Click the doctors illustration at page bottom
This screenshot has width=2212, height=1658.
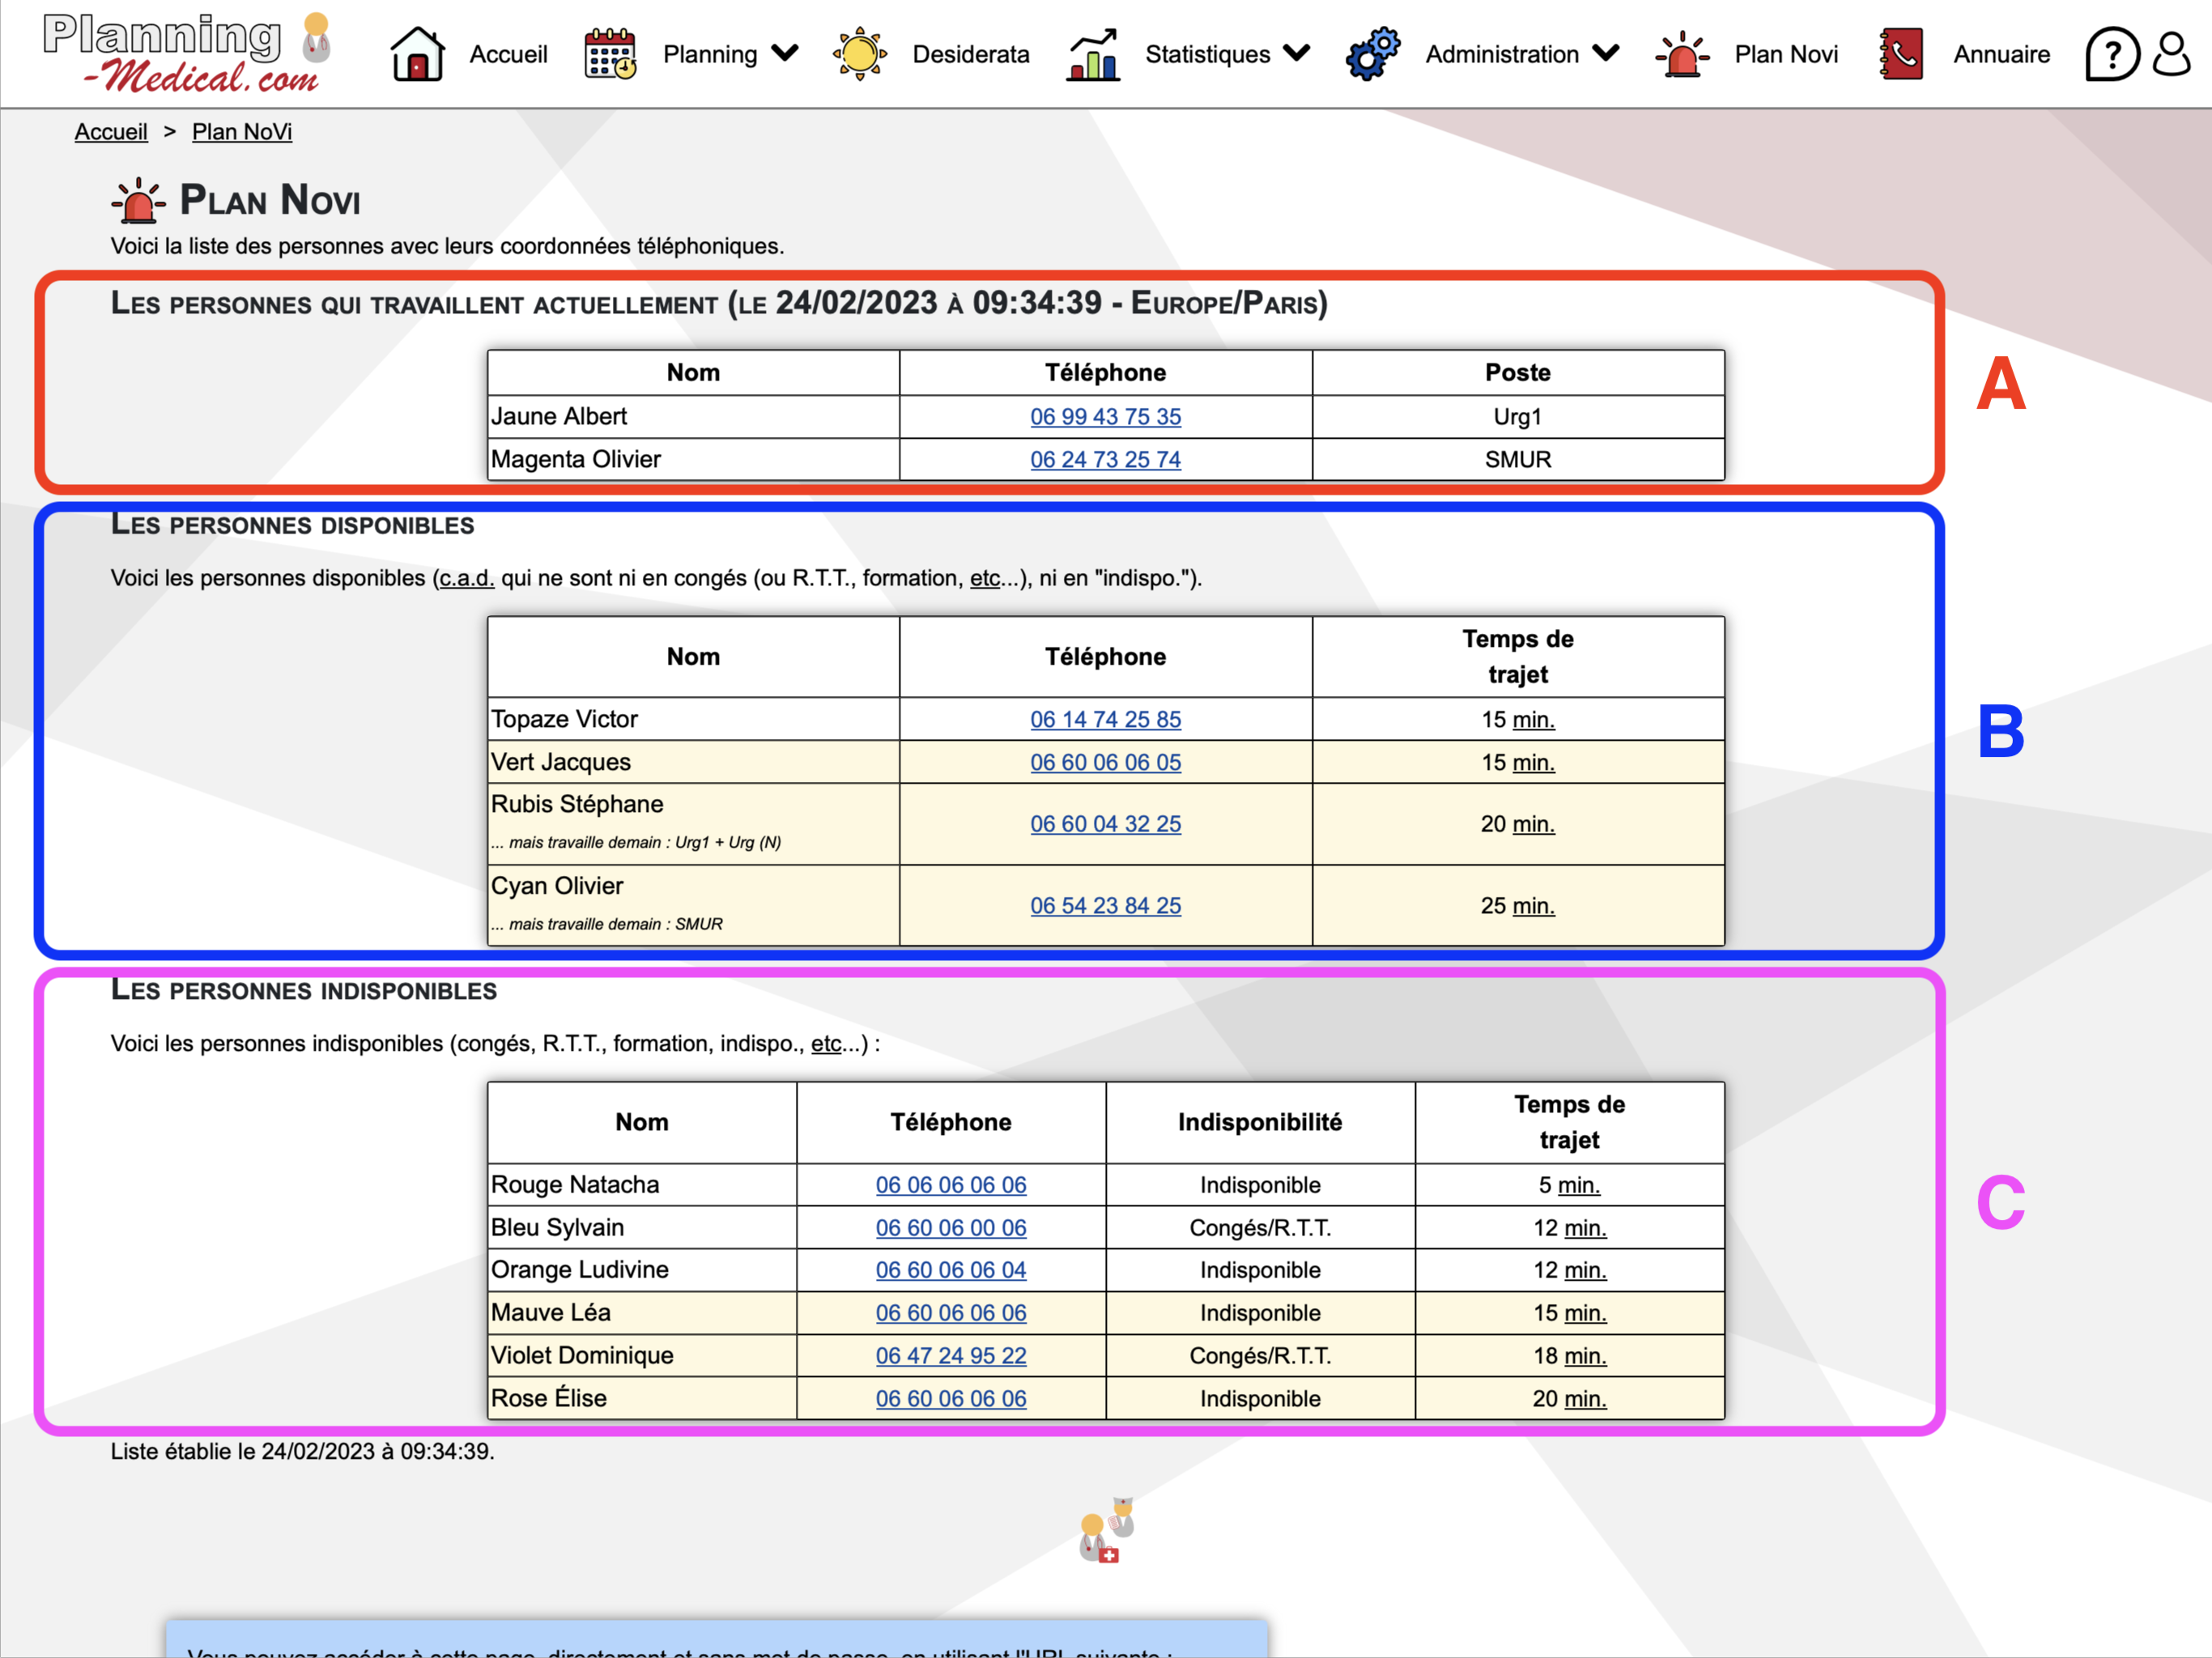coord(1106,1531)
